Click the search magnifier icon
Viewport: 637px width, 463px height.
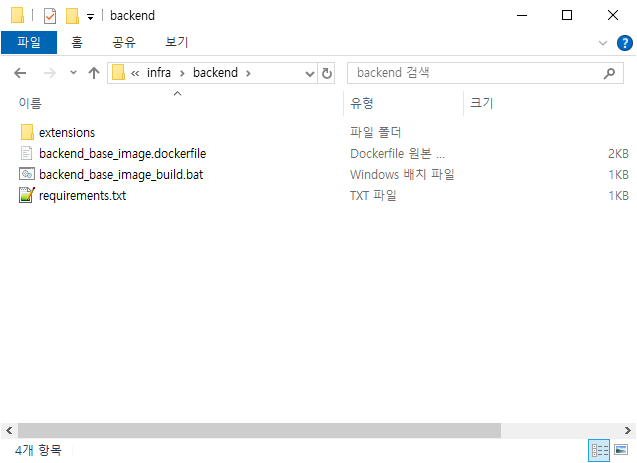(x=609, y=74)
